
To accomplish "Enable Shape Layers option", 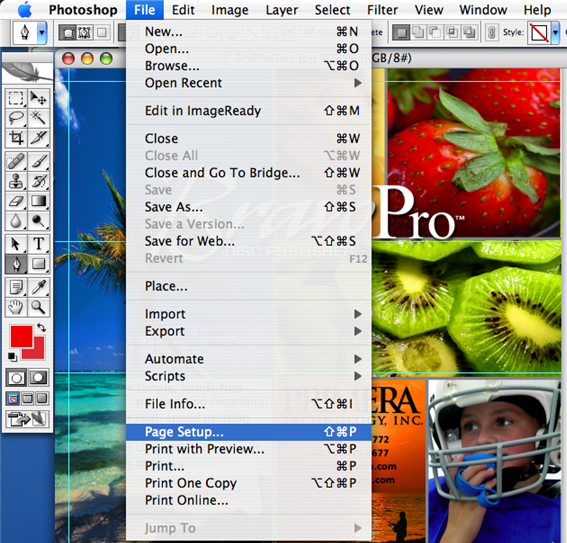I will click(x=68, y=33).
